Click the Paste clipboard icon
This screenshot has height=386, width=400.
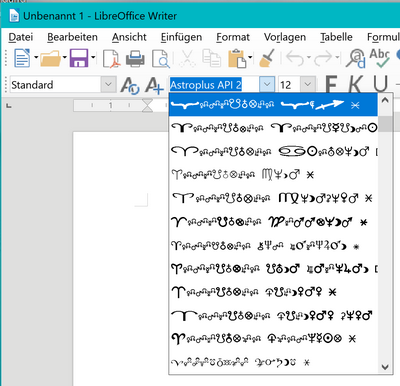(x=237, y=58)
